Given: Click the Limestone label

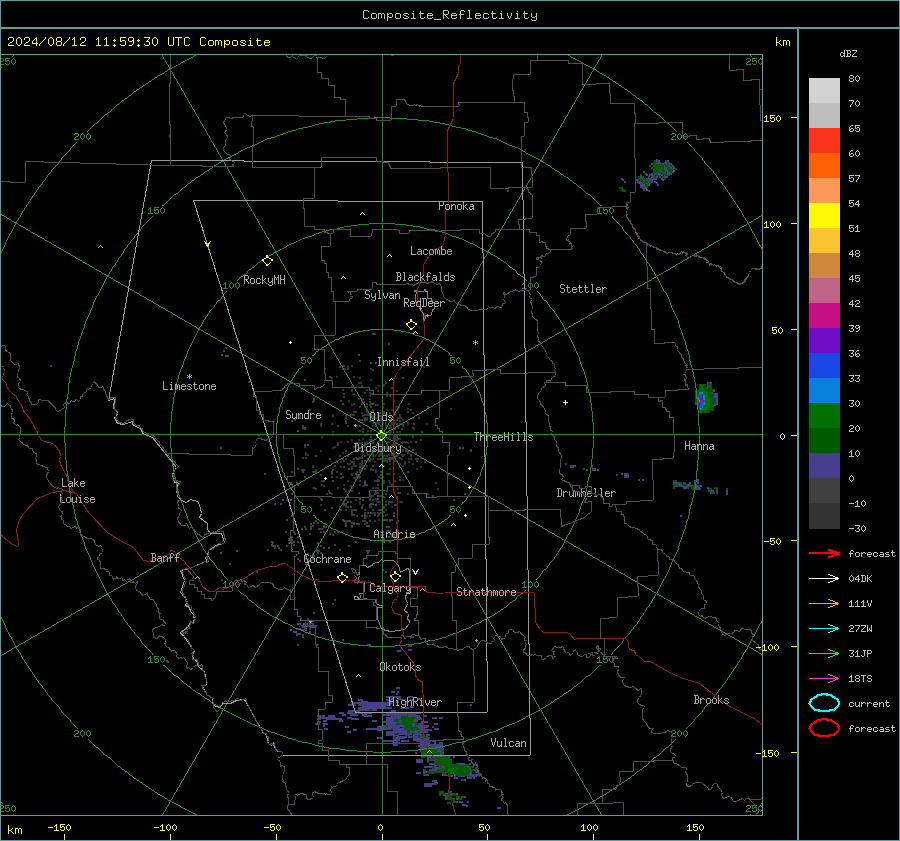Looking at the screenshot, I should [189, 386].
